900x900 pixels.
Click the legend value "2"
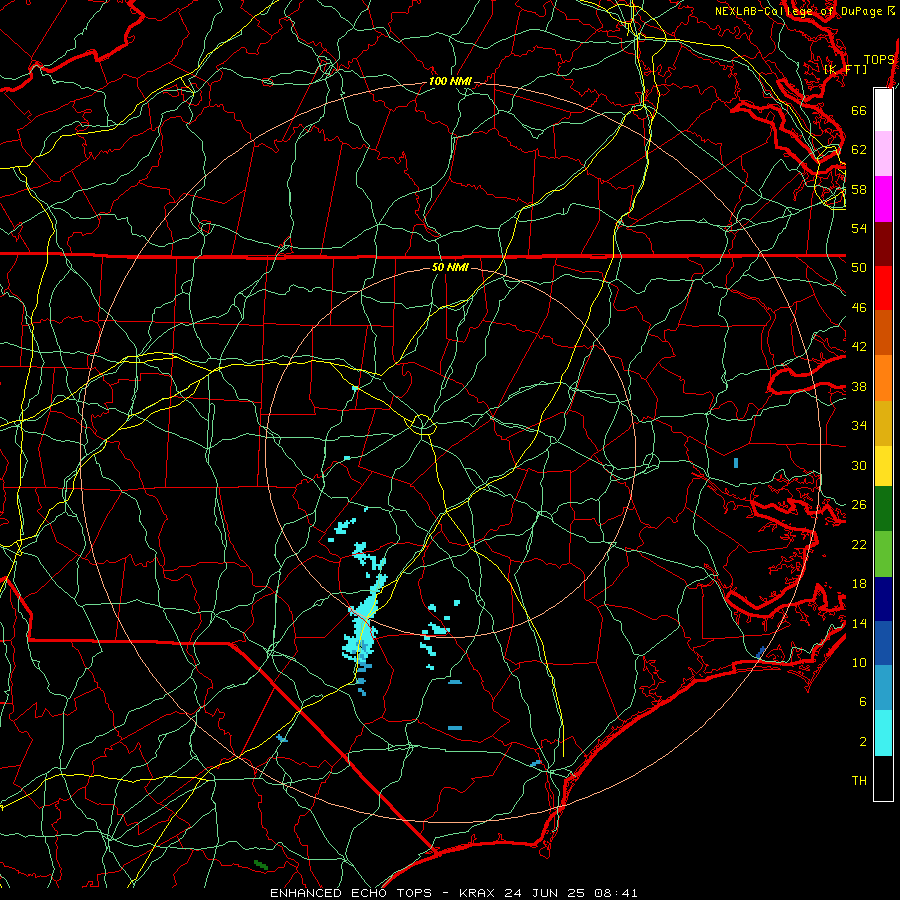[863, 742]
